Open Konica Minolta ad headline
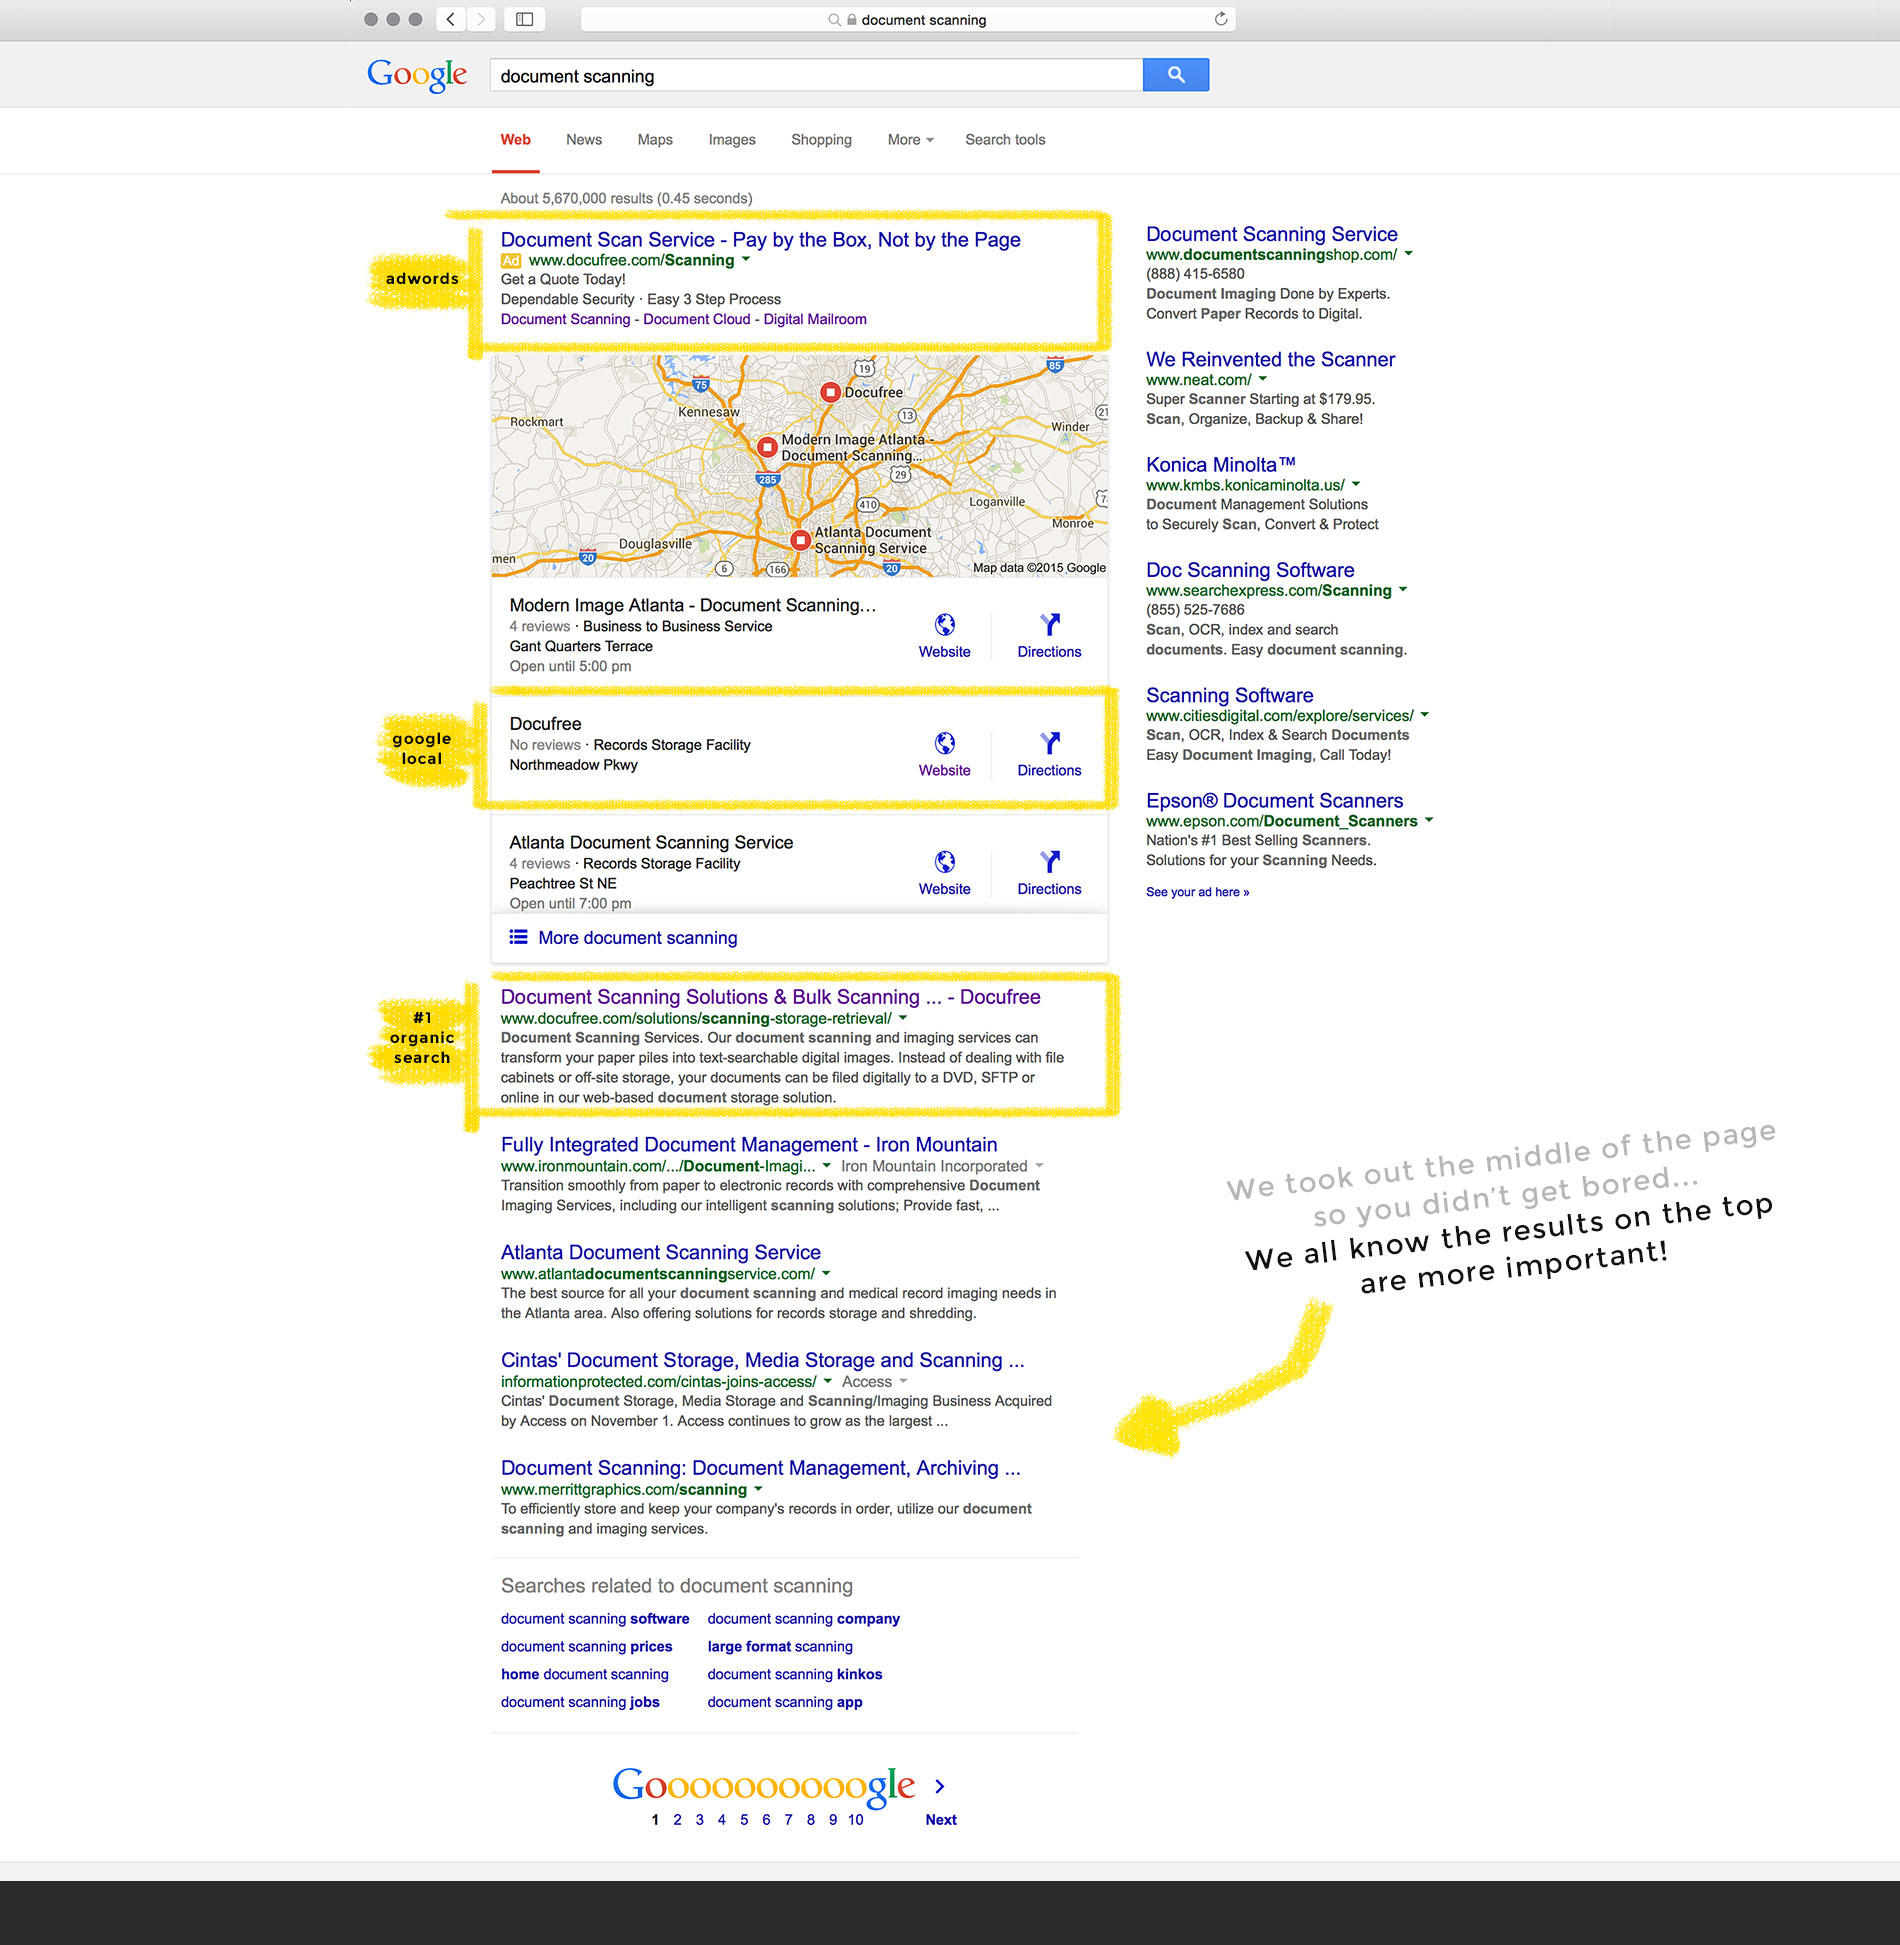Viewport: 1900px width, 1945px height. pos(1221,465)
